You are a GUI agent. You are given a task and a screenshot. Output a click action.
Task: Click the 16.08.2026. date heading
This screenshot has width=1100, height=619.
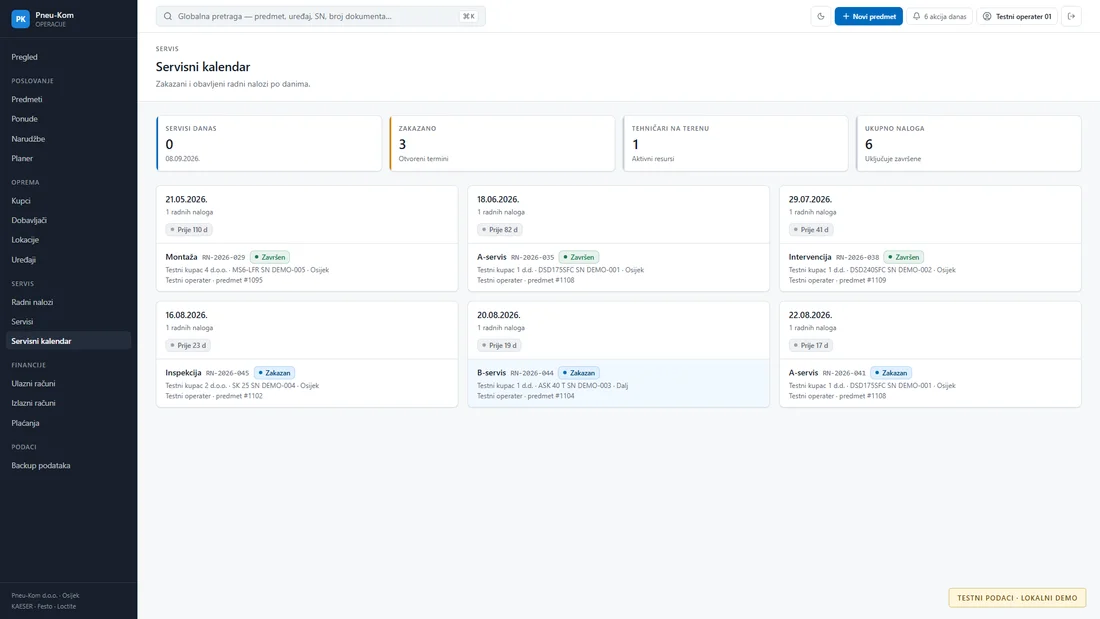[x=187, y=315]
